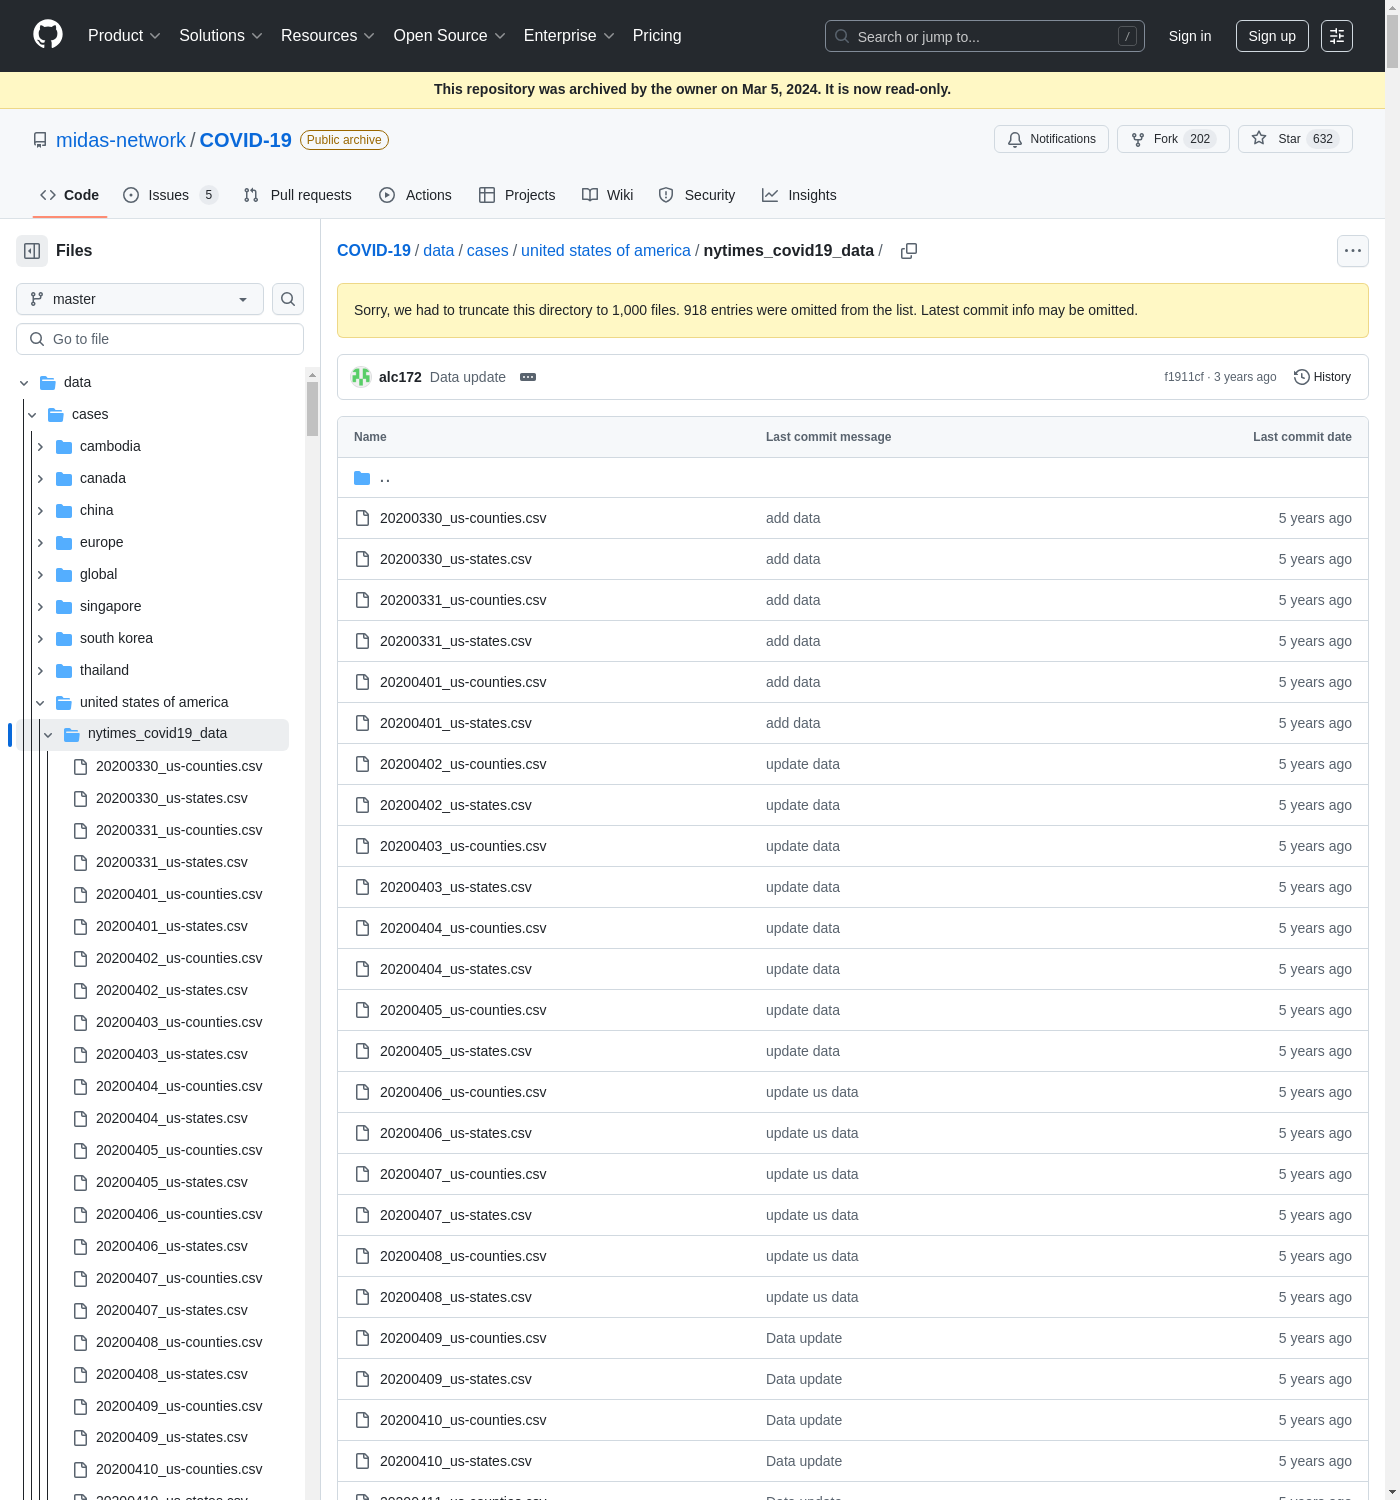This screenshot has height=1500, width=1400.
Task: Open 20200402_us-counties.csv in file list
Action: 463,764
